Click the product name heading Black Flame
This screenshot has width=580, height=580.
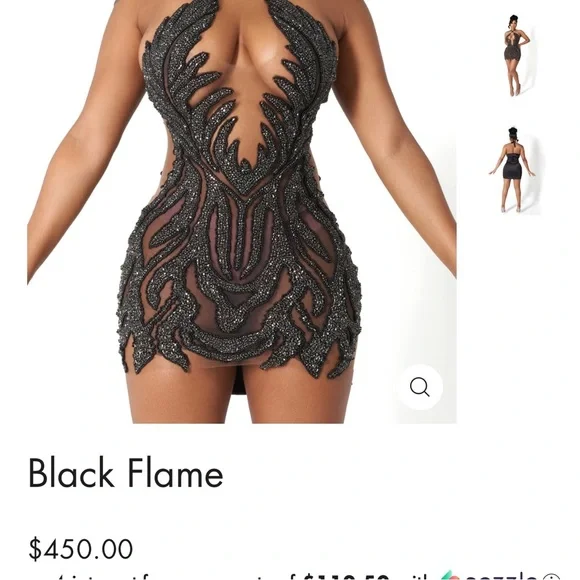coord(126,473)
